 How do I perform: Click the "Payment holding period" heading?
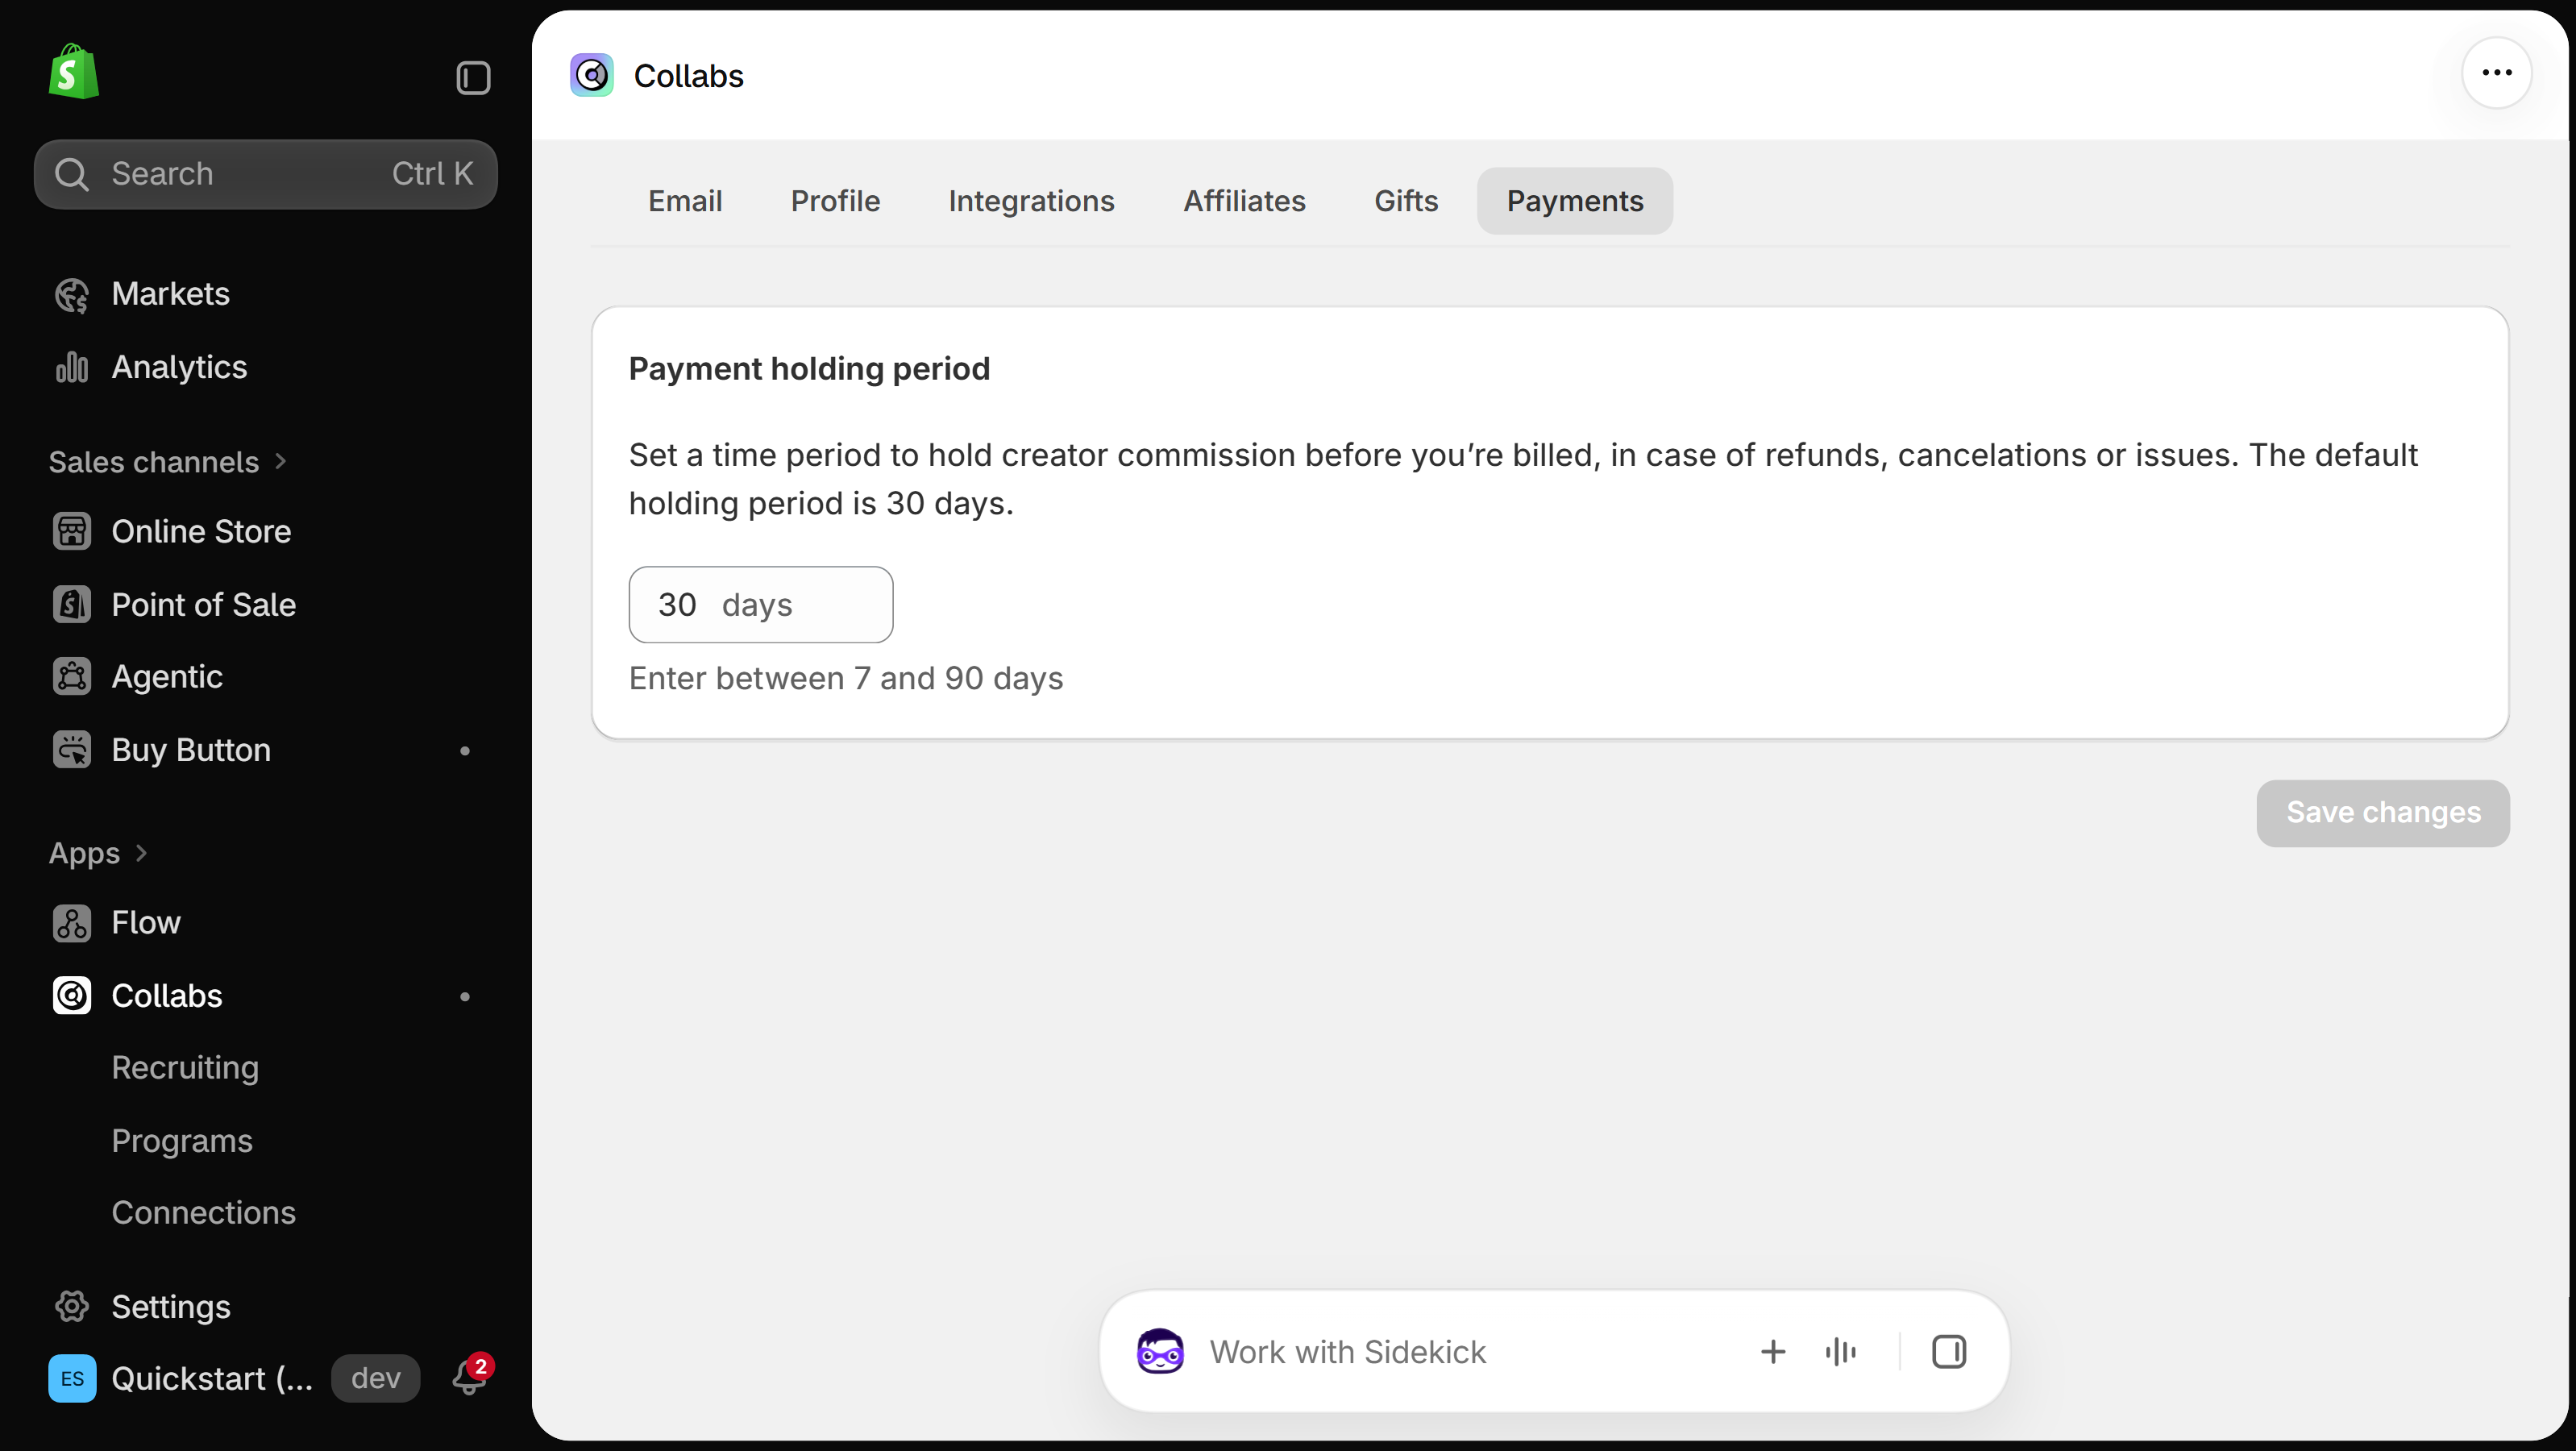tap(809, 369)
